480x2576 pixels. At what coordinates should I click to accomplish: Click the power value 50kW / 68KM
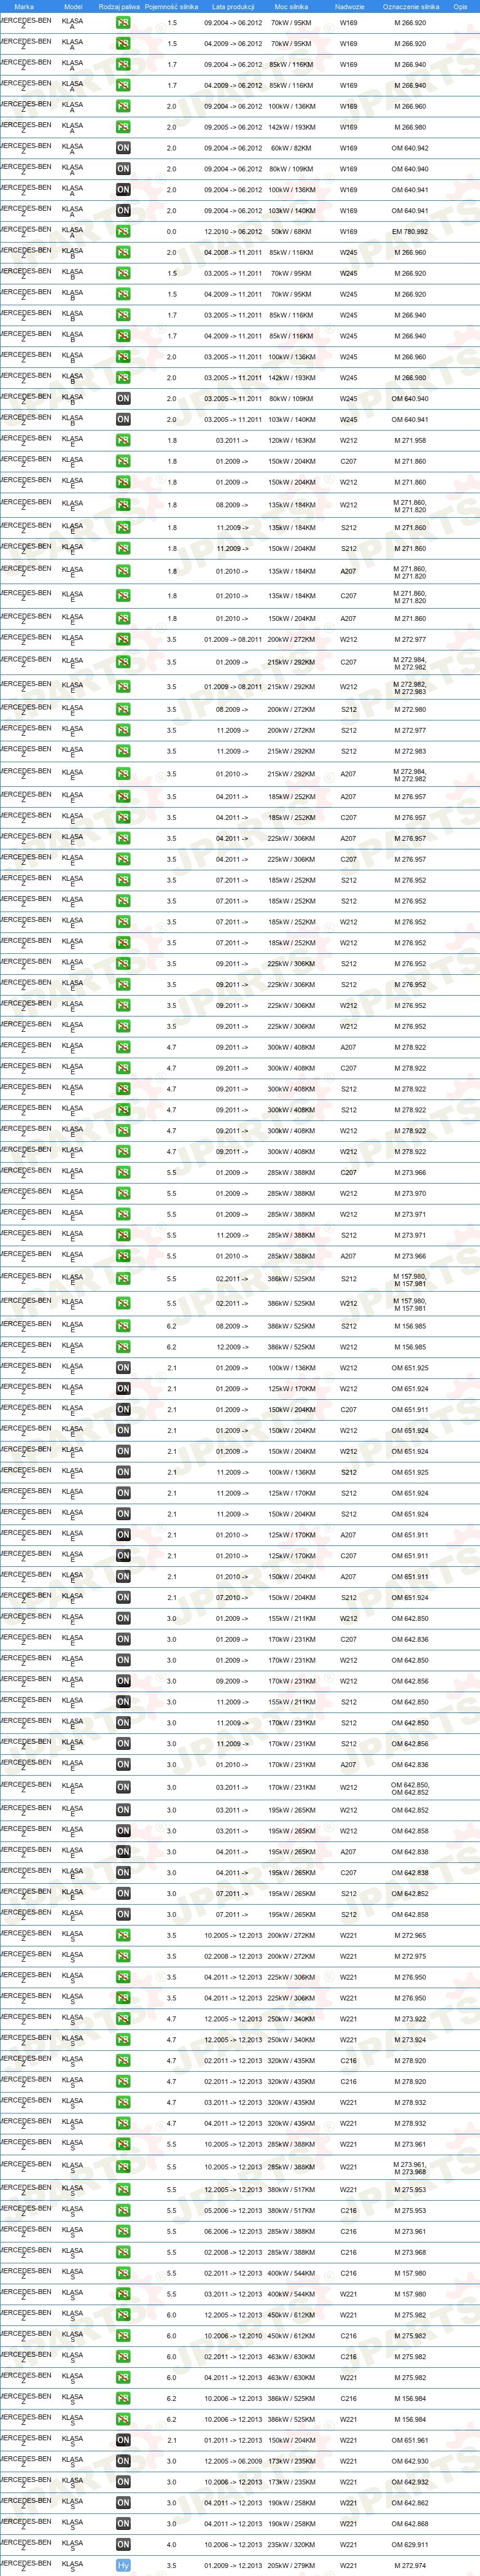coord(291,231)
